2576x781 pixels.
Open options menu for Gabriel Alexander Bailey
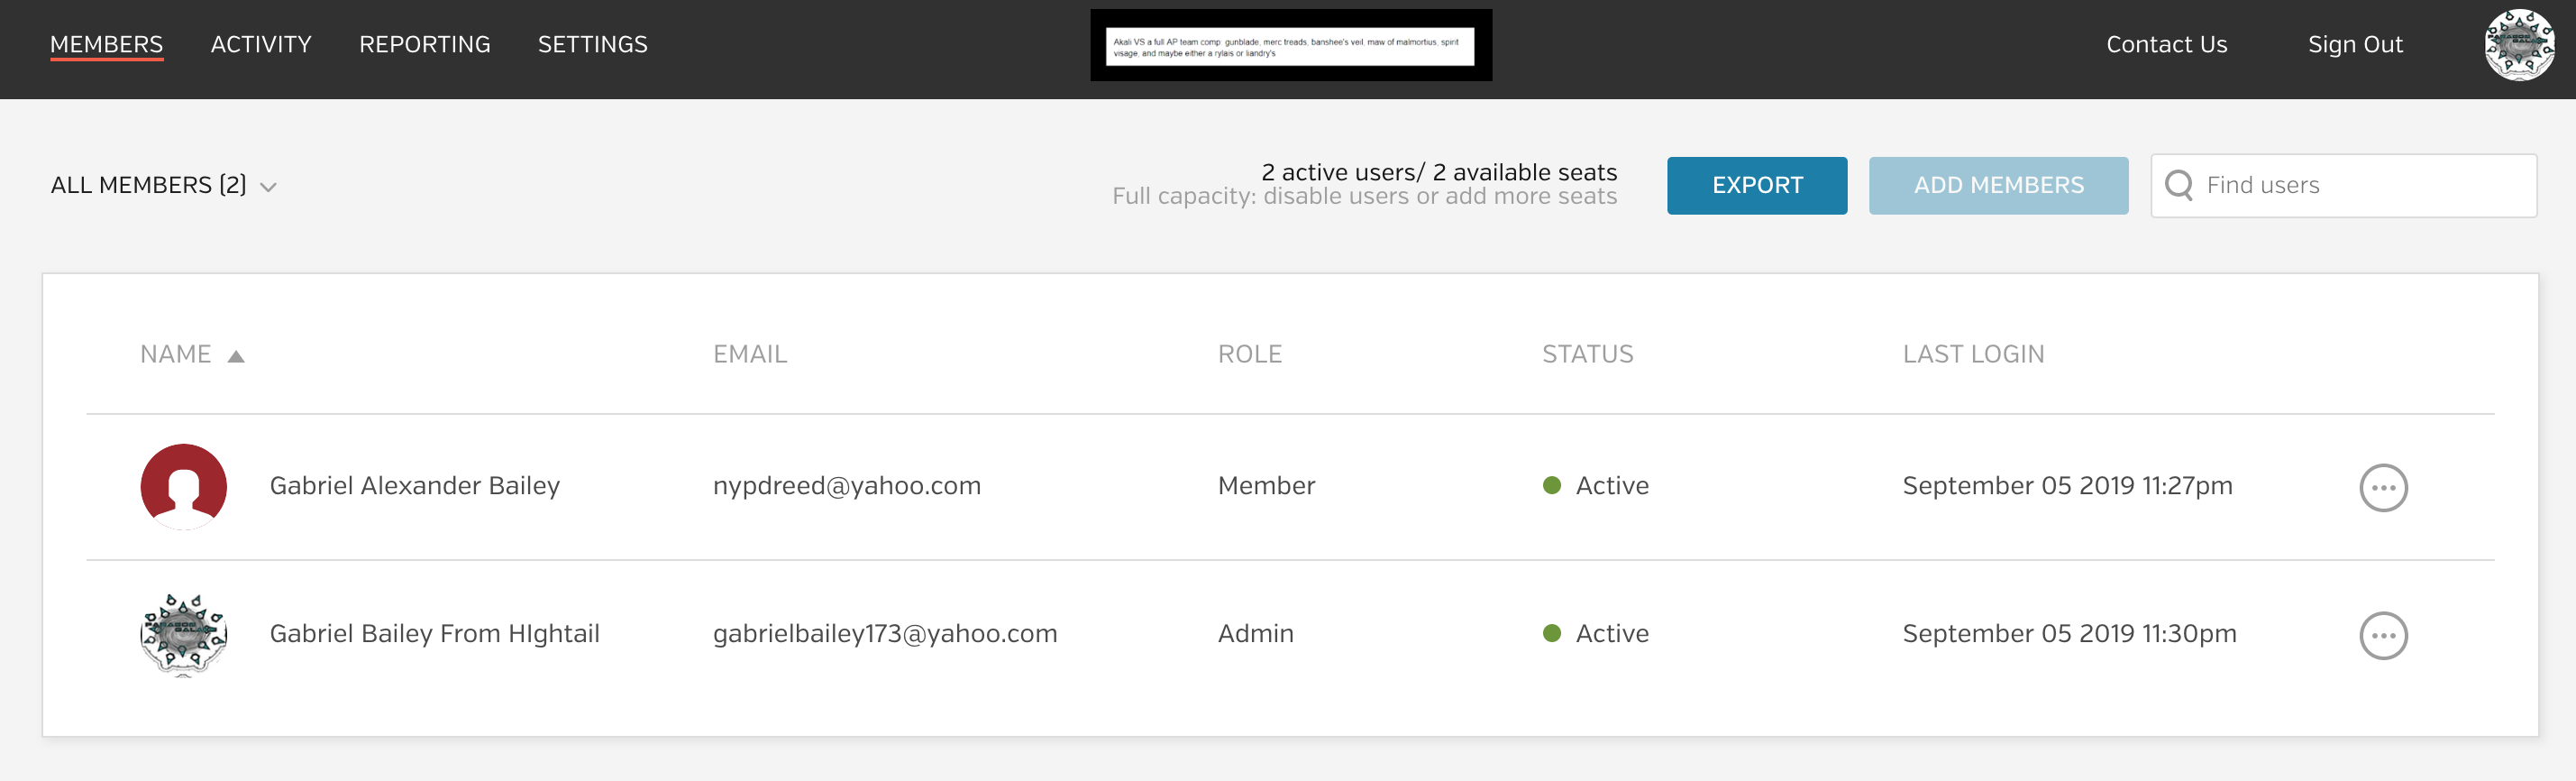[x=2382, y=488]
